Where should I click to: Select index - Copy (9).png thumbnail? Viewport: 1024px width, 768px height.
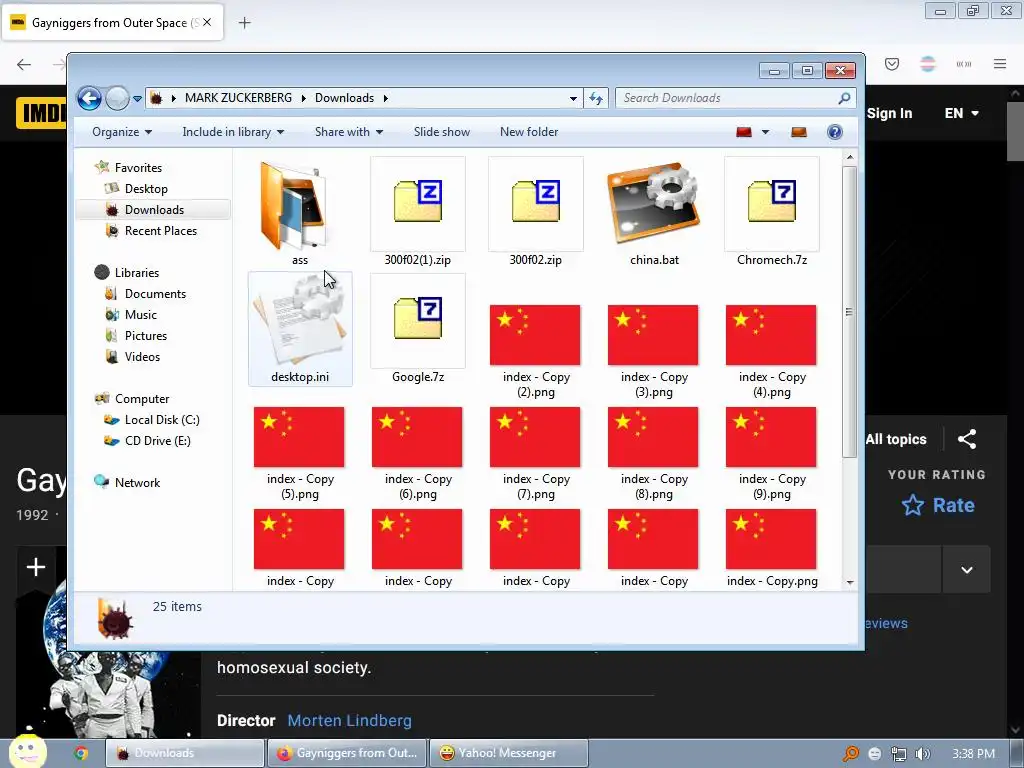pos(771,437)
